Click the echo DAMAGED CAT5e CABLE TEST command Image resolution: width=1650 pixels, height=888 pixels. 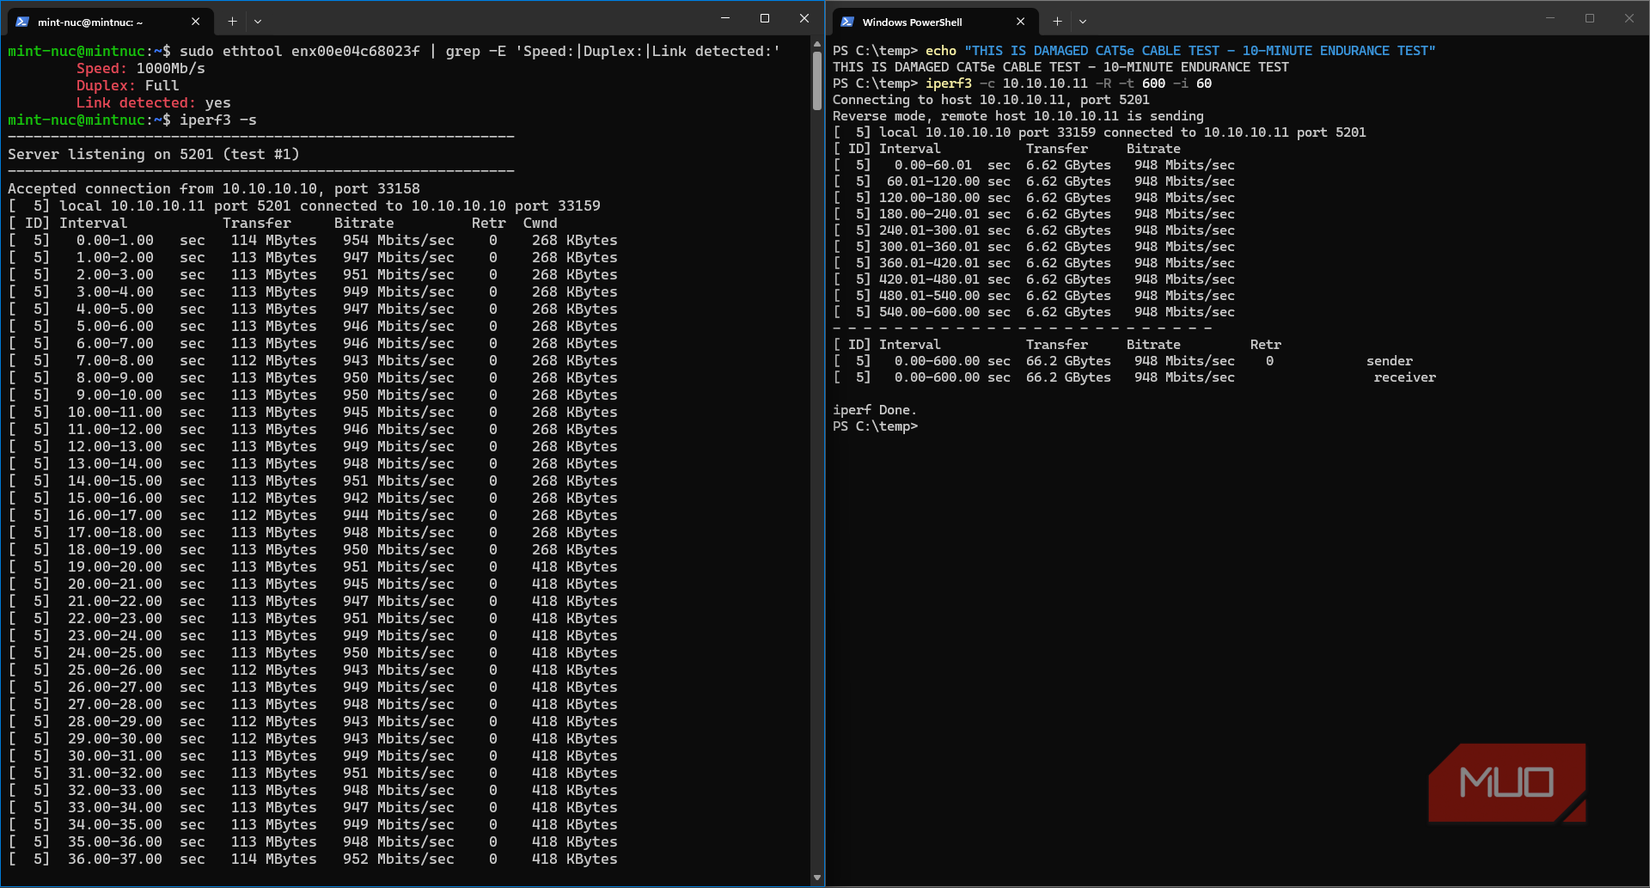point(1180,50)
